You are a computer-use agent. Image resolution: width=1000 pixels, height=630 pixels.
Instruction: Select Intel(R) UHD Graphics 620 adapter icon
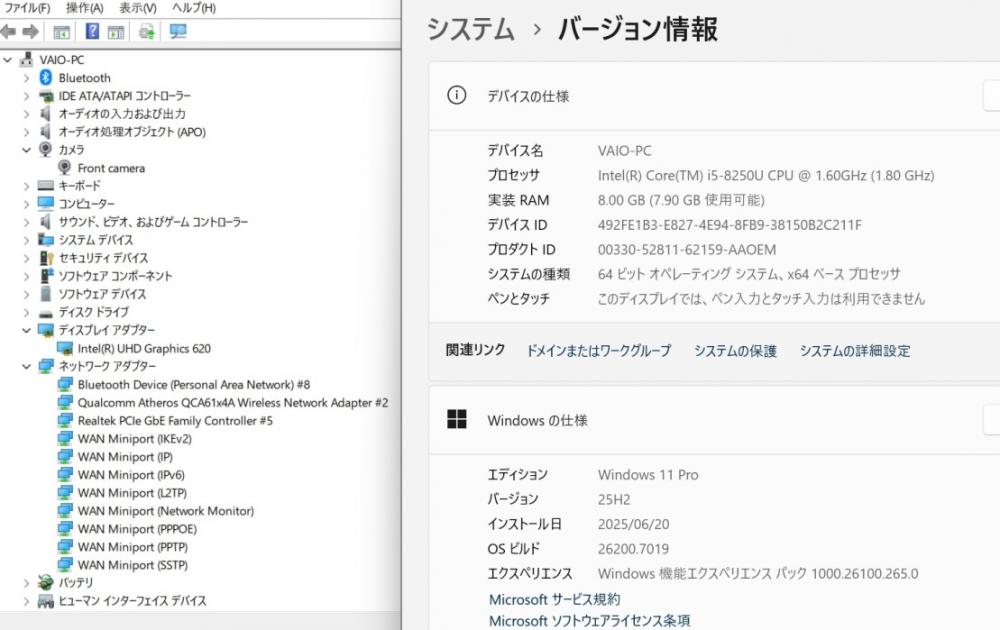64,348
